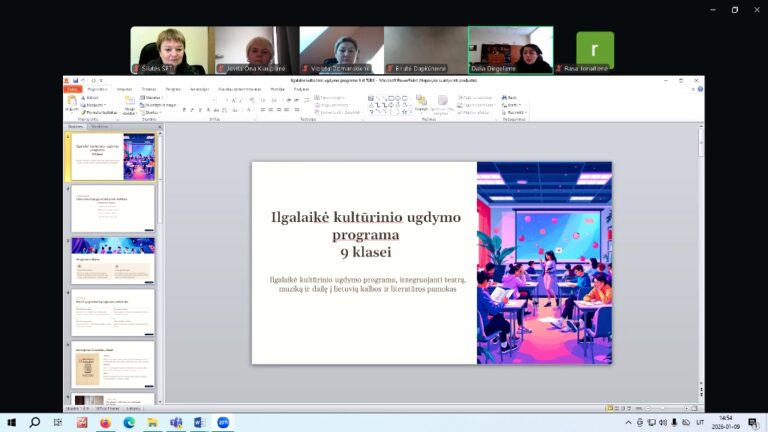768x432 pixels.
Task: Open the orange File tab
Action: pos(72,89)
